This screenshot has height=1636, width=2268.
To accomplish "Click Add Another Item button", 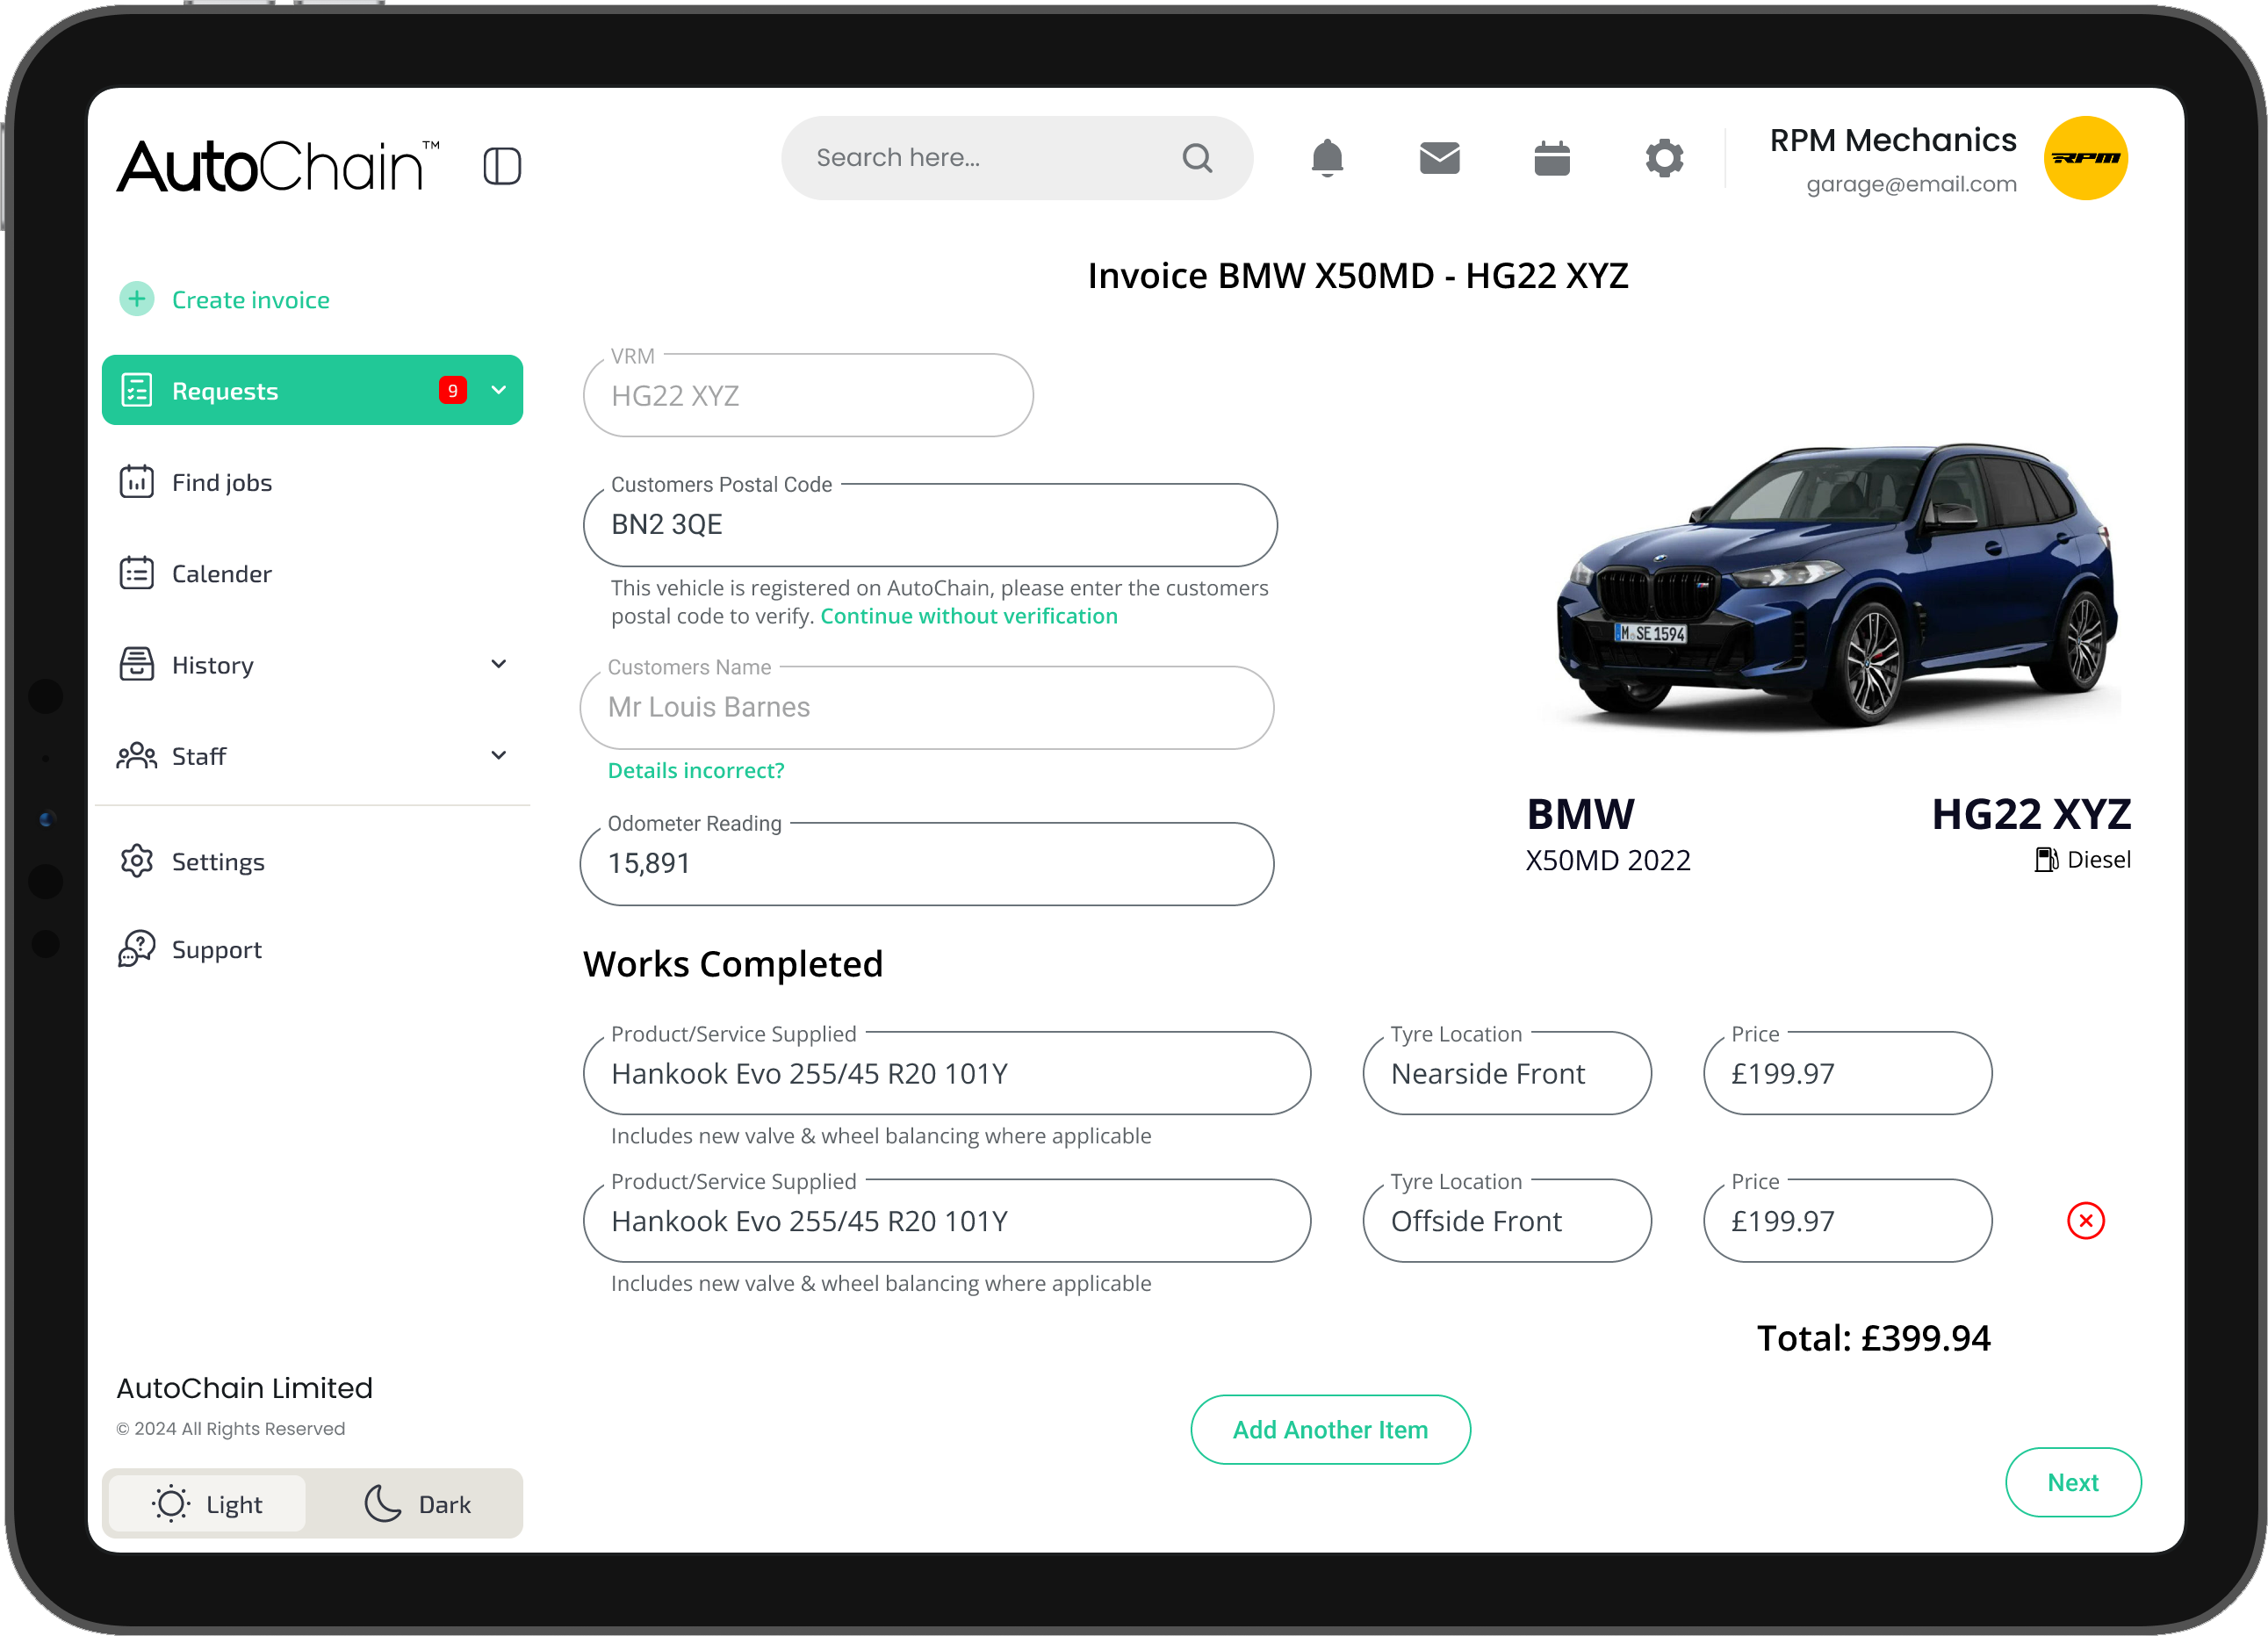I will tap(1330, 1429).
